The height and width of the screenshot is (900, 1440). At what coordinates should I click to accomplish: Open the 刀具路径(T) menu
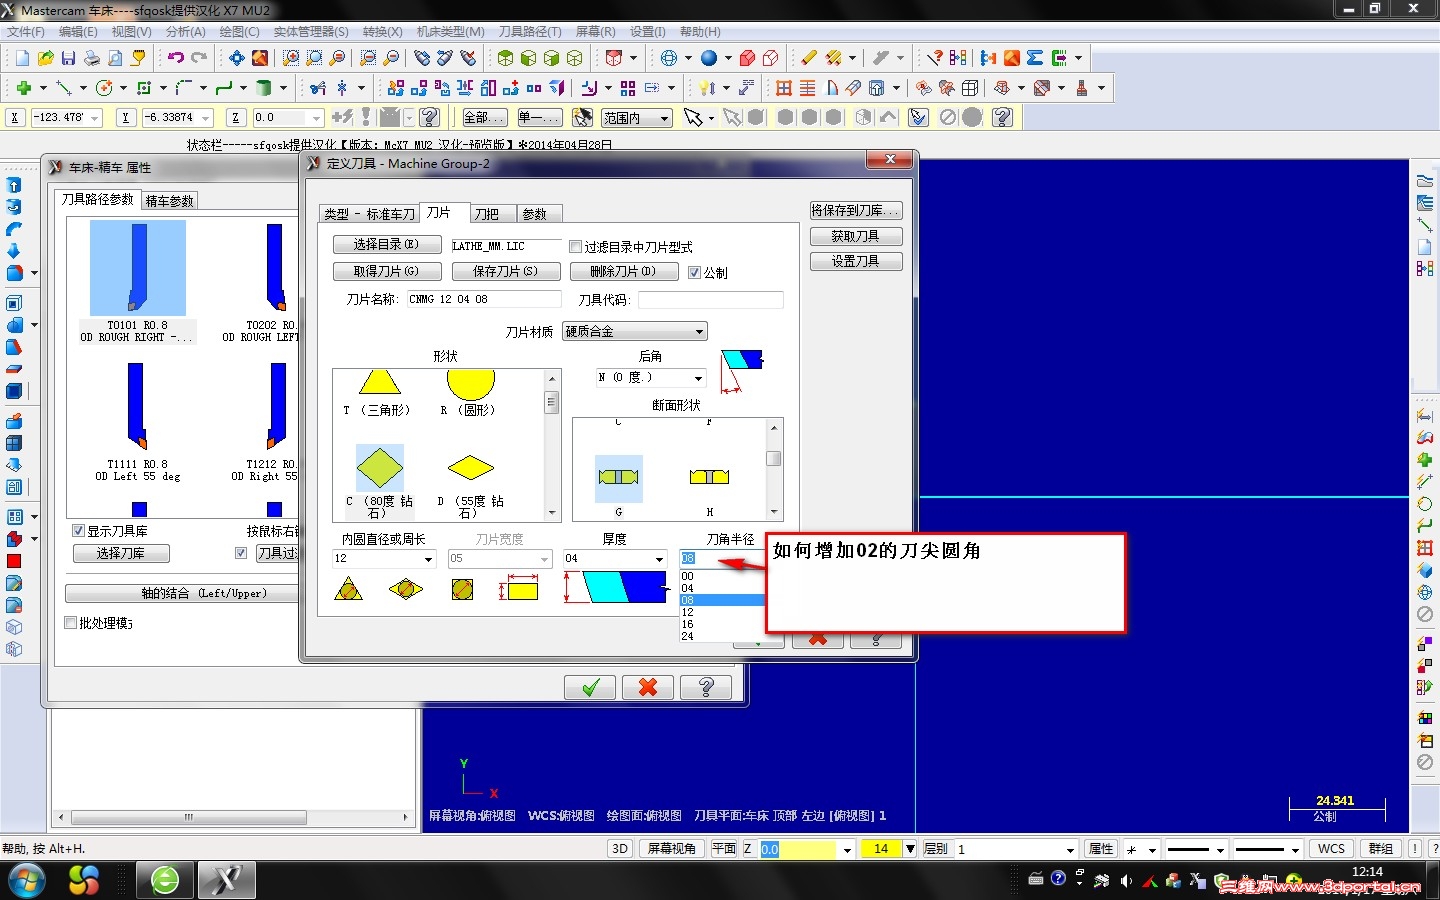pyautogui.click(x=530, y=32)
